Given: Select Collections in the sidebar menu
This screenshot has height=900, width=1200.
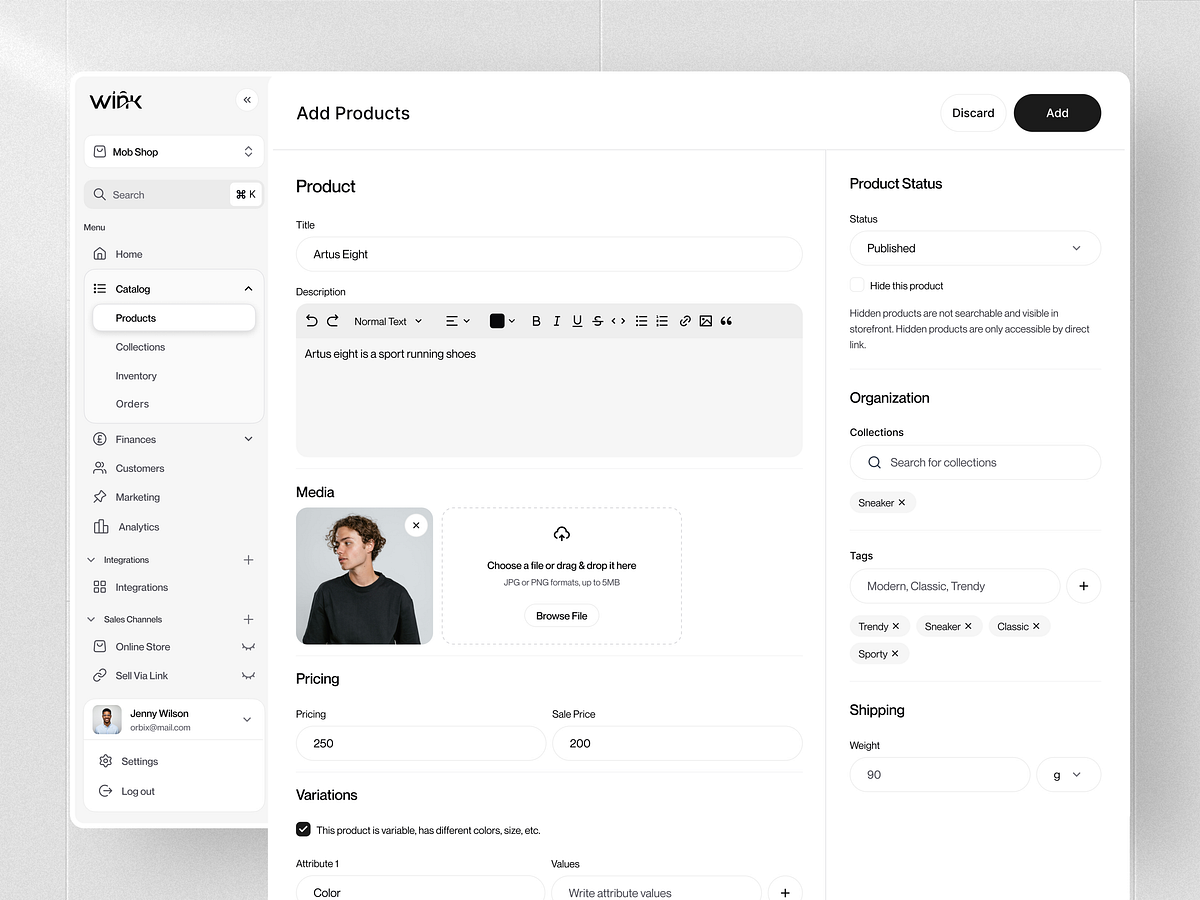Looking at the screenshot, I should (140, 347).
